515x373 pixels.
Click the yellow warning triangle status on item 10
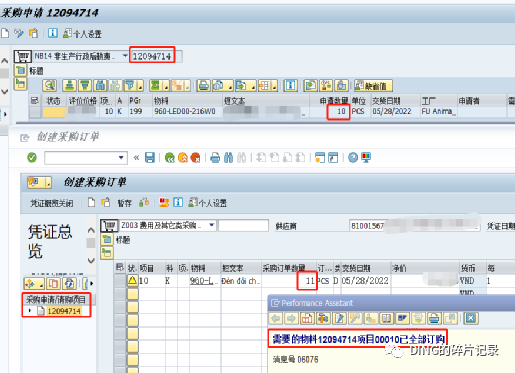133,281
